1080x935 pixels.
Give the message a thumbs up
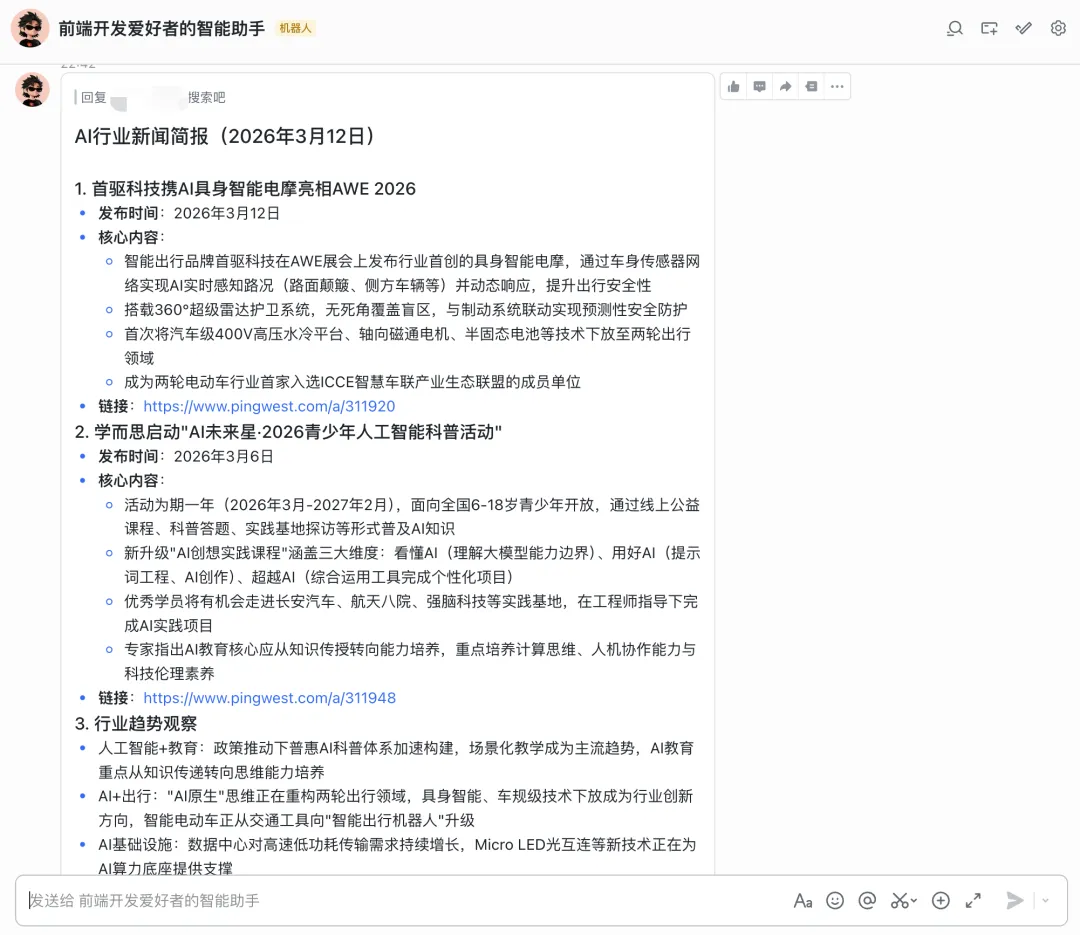tap(734, 87)
